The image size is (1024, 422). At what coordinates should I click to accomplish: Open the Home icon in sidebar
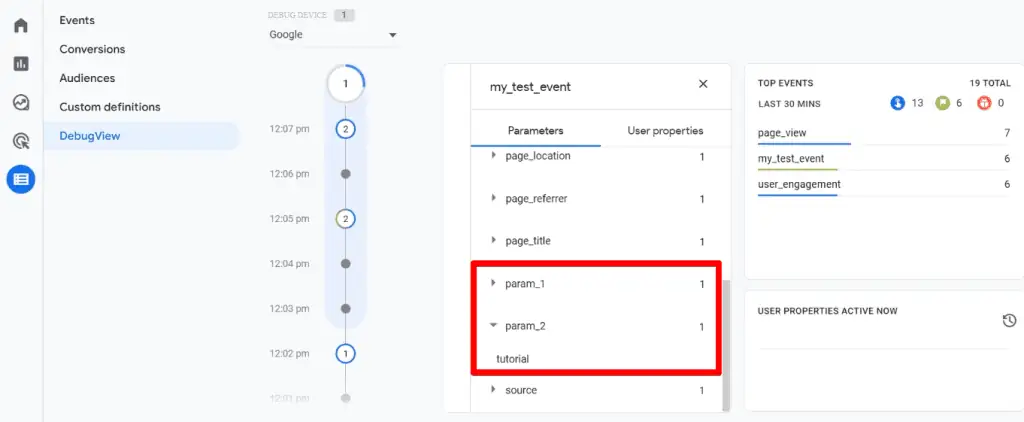click(x=21, y=26)
